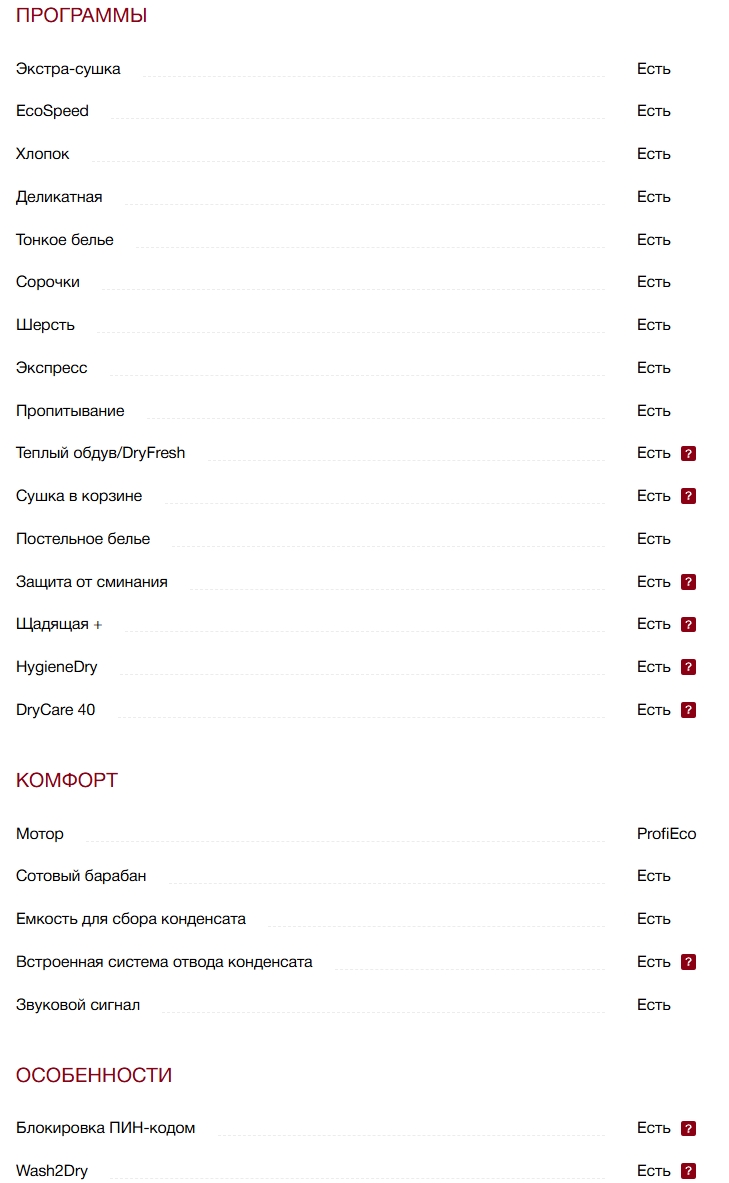Image resolution: width=729 pixels, height=1183 pixels.
Task: Open the Щадящая + help tooltip icon
Action: 688,625
